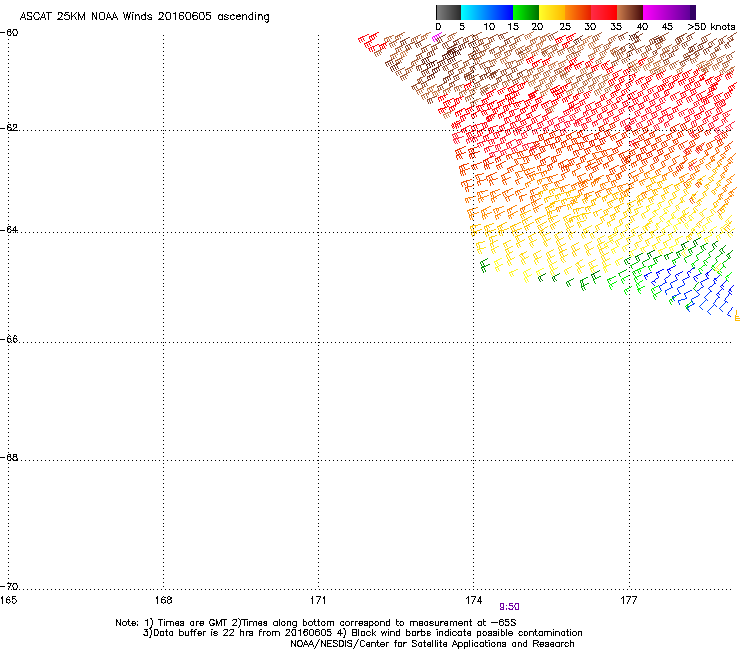The height and width of the screenshot is (650, 740).
Task: Click the cyan-to-blue 5-15 knots segment of the color scale
Action: pos(487,12)
